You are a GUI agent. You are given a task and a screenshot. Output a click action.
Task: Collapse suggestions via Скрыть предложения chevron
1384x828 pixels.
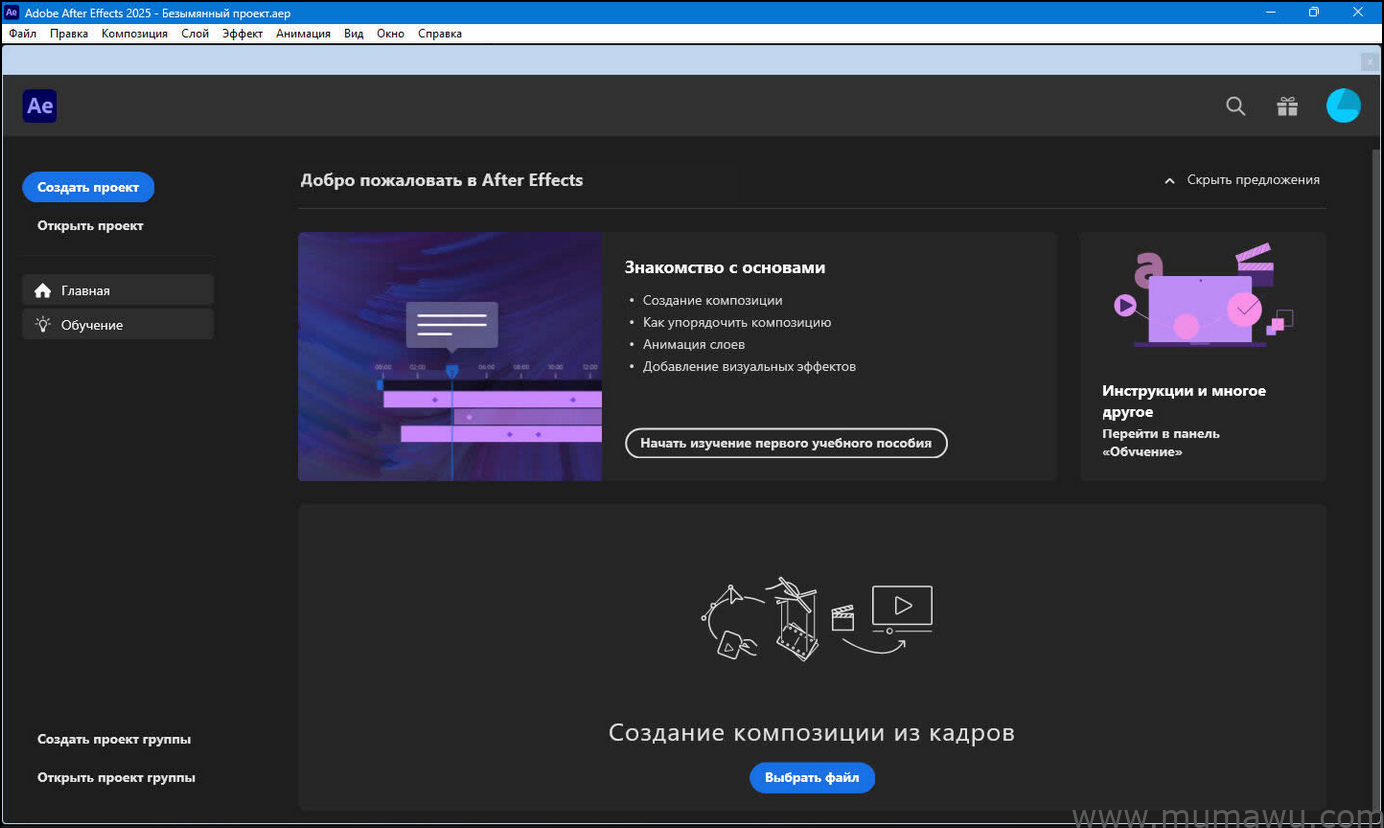[1169, 180]
